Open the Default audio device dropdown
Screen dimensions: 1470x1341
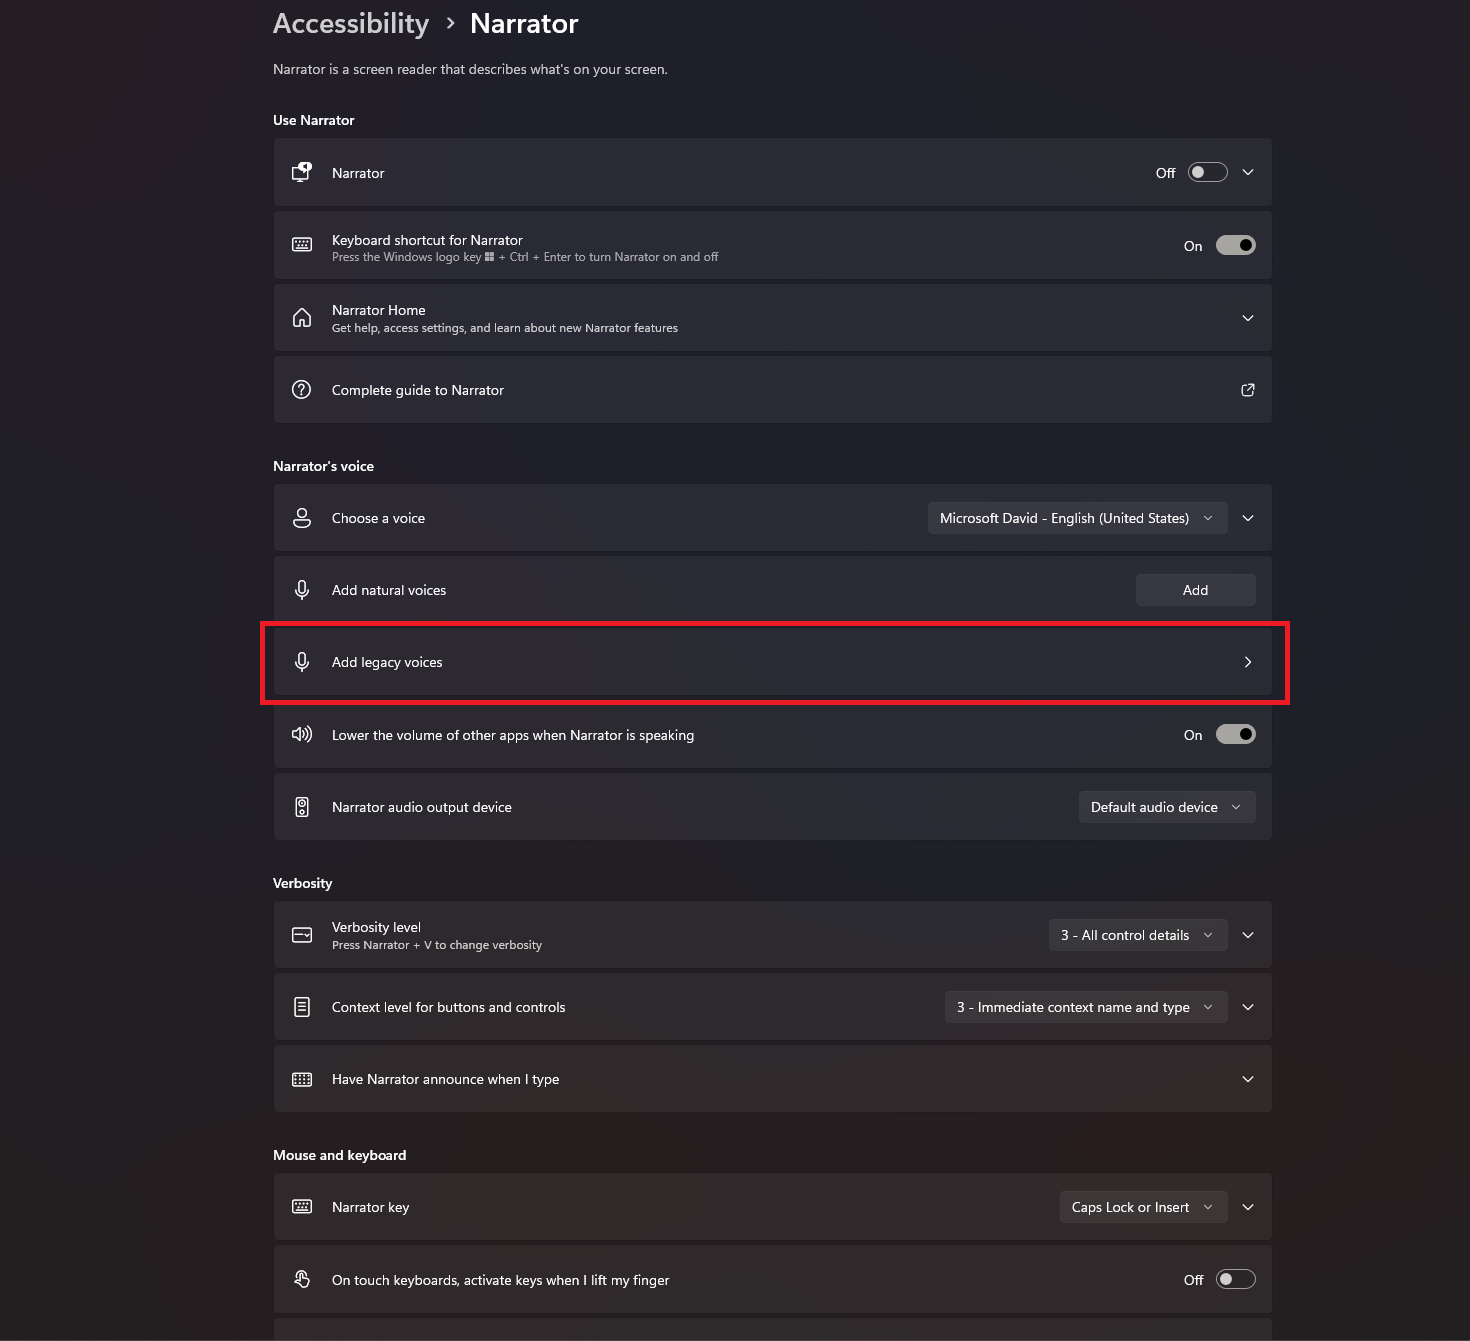tap(1166, 807)
